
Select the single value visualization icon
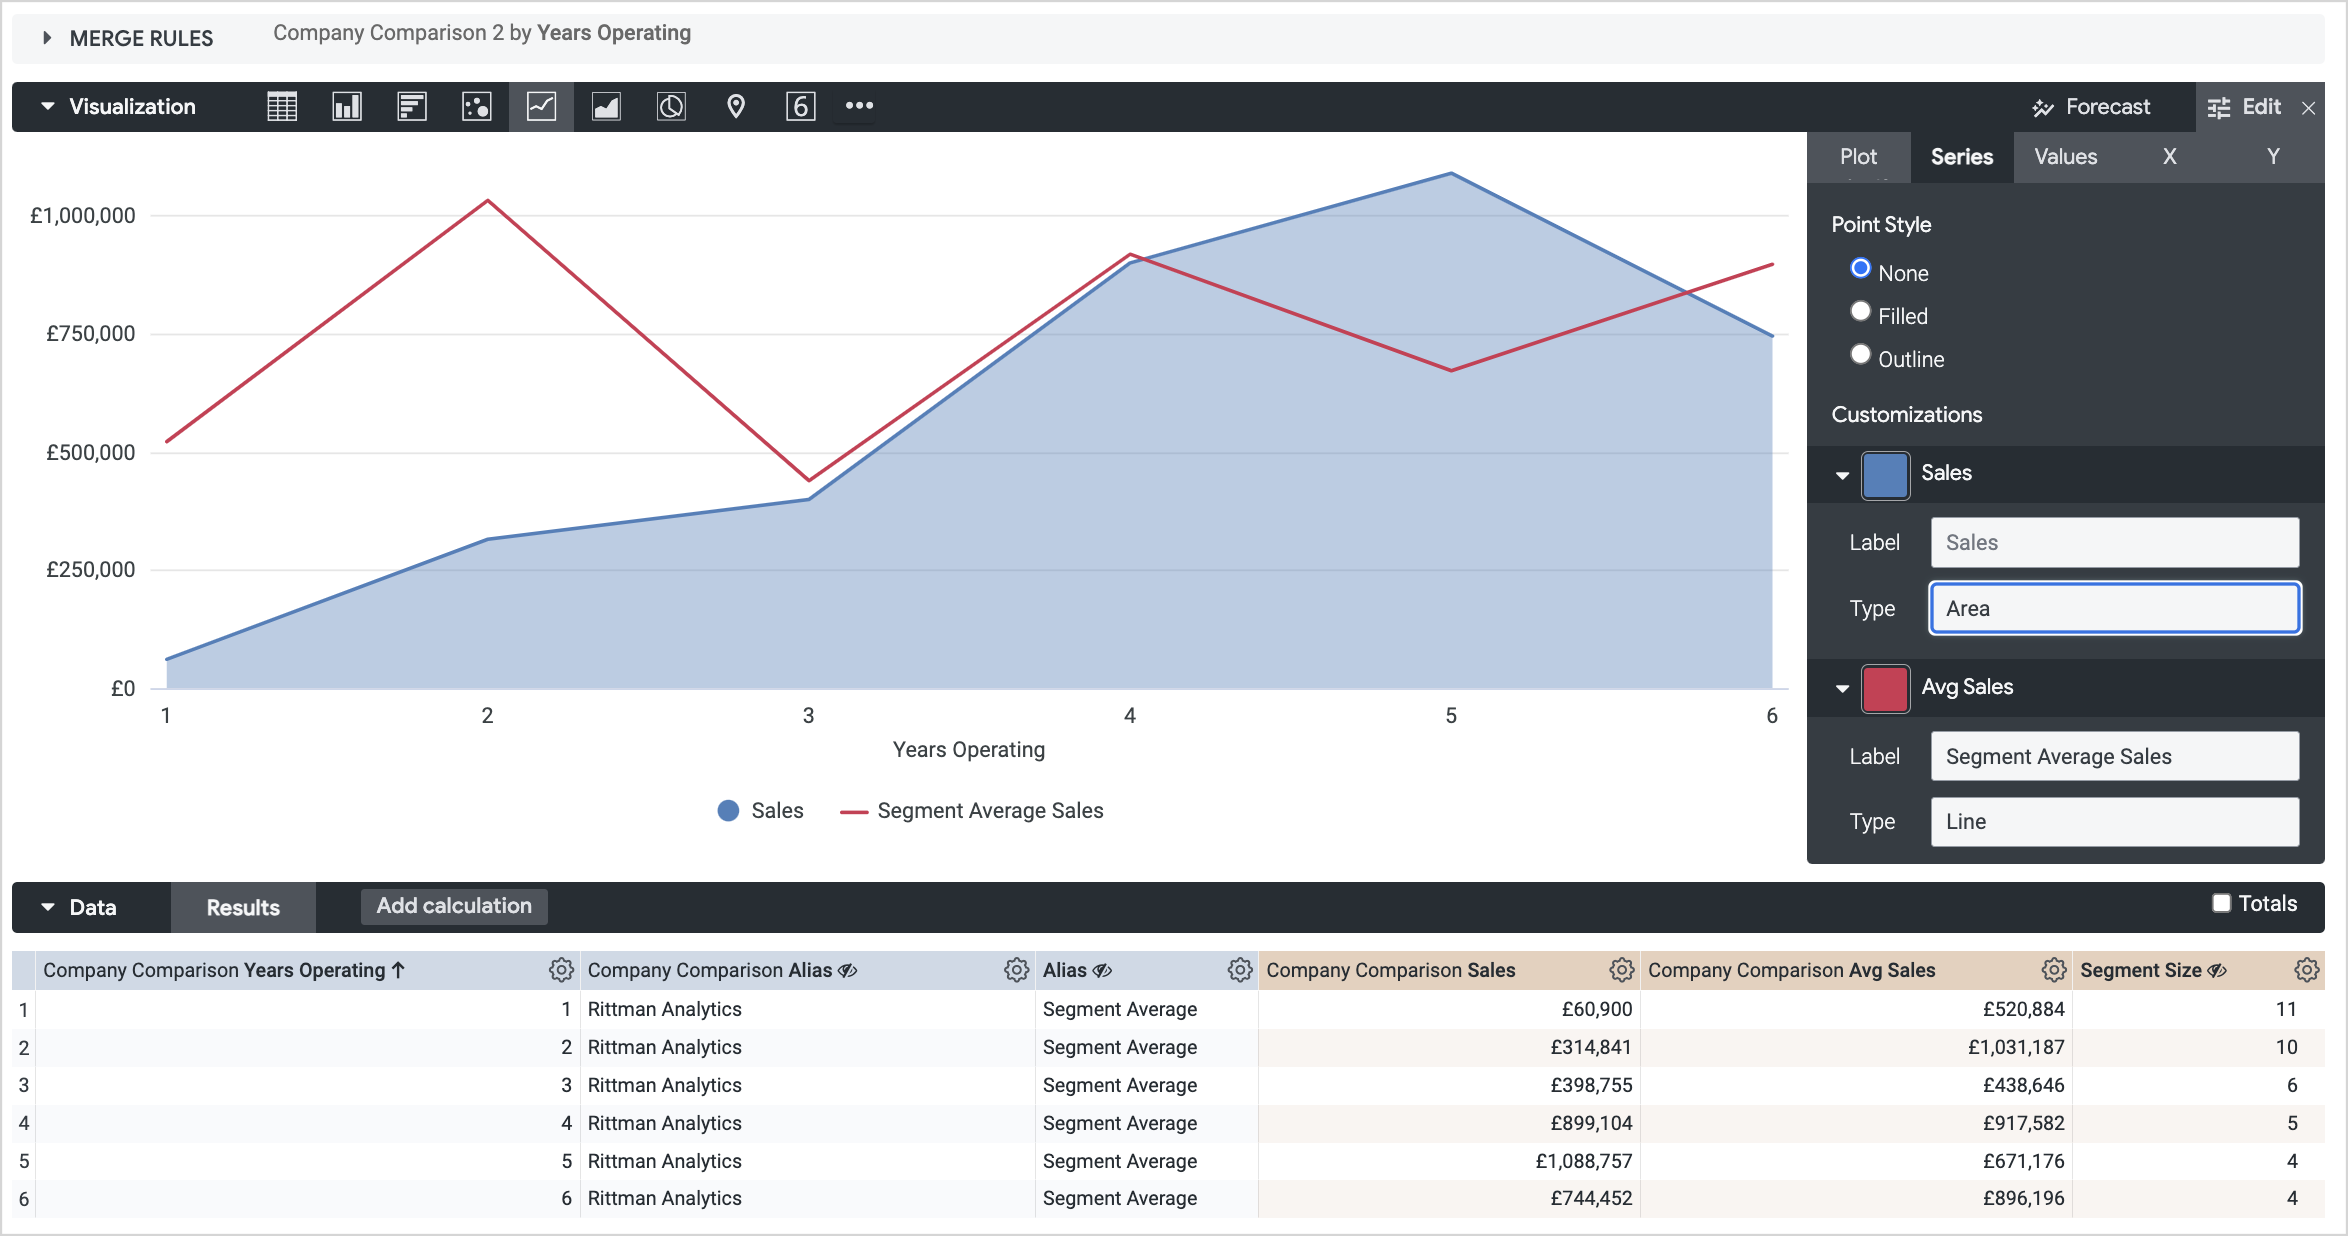pos(800,106)
